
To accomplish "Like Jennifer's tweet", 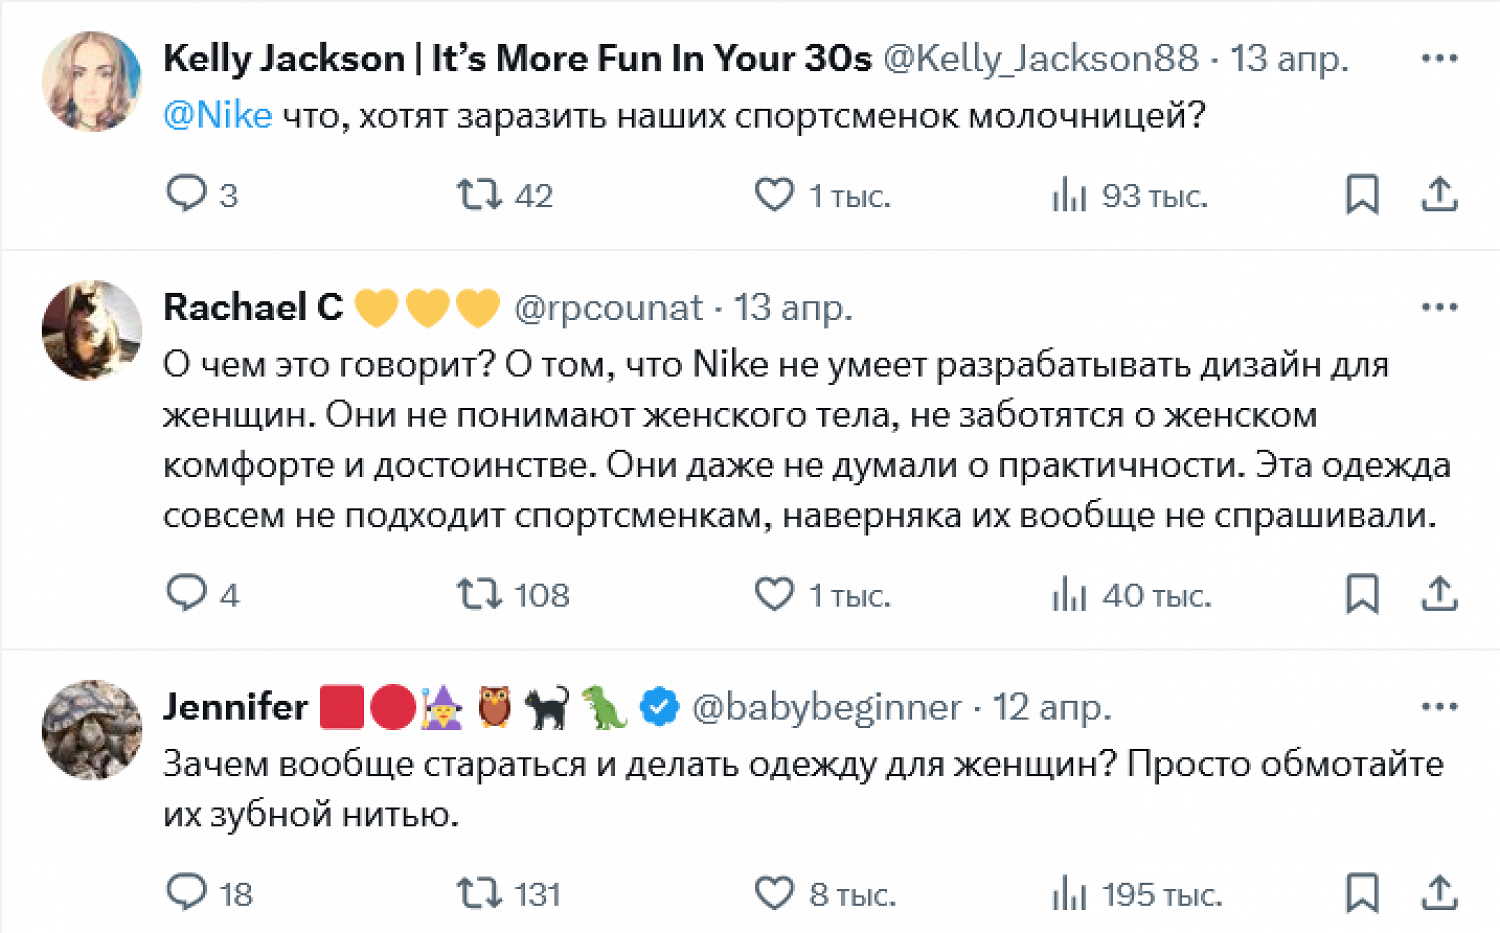I will click(774, 892).
